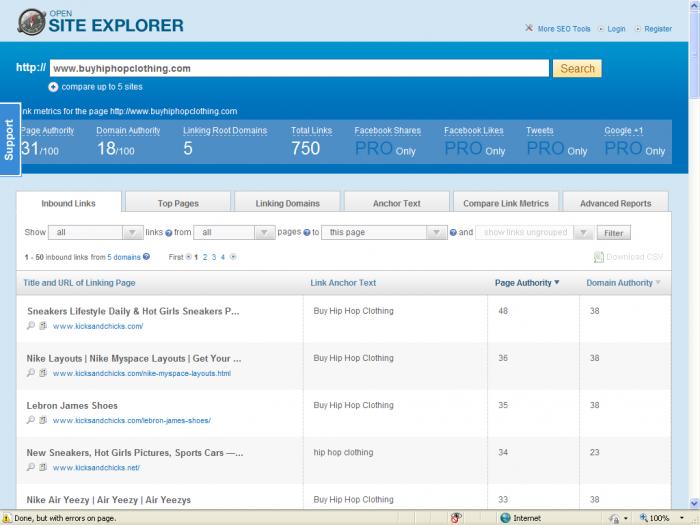700x525 pixels.
Task: Click page icon for nike-myspace-layouts.html row
Action: 43,372
